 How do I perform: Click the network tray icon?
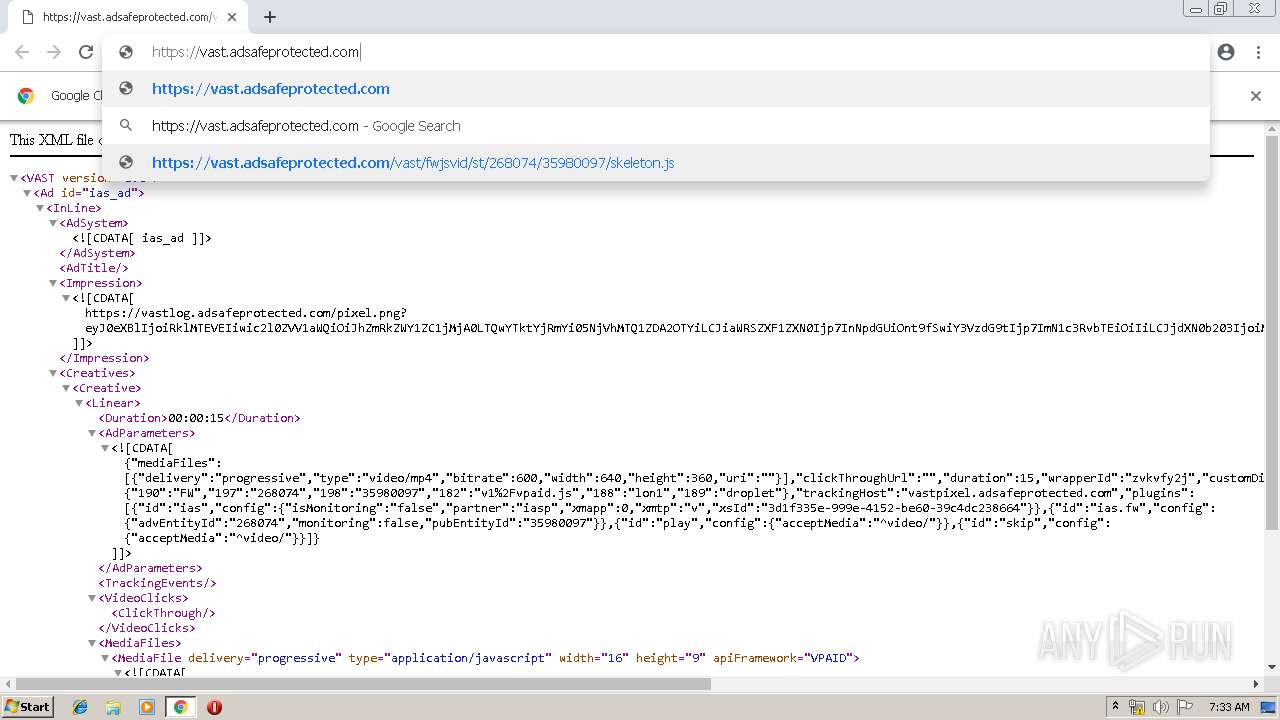tap(1137, 707)
